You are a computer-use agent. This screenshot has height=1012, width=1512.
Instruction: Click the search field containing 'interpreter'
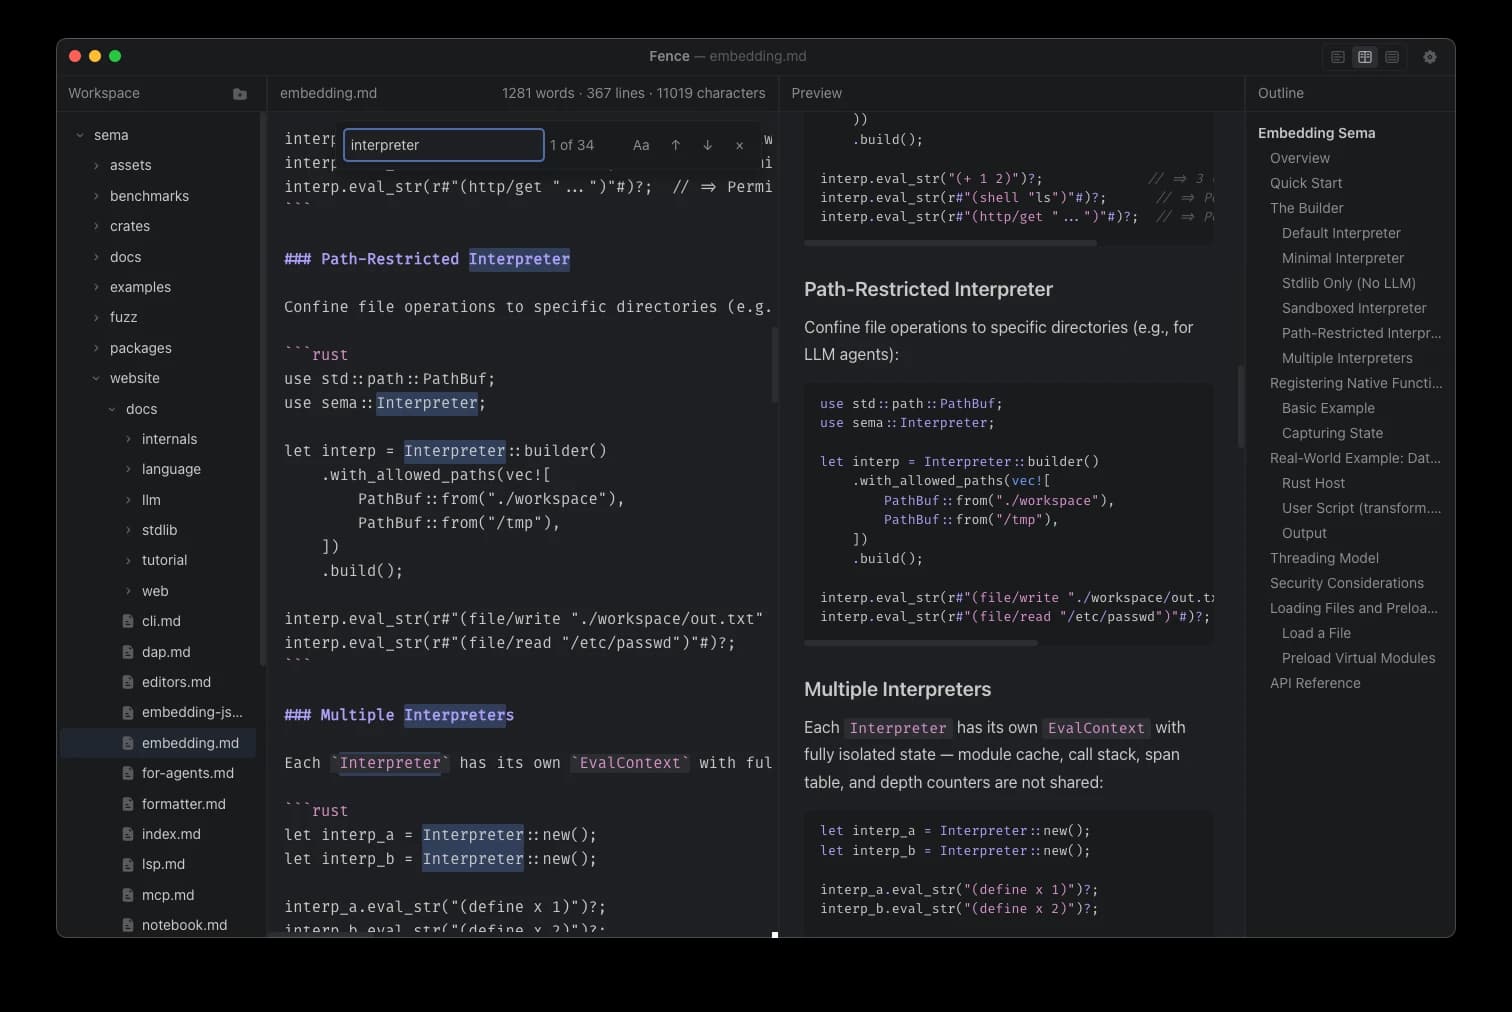(444, 145)
